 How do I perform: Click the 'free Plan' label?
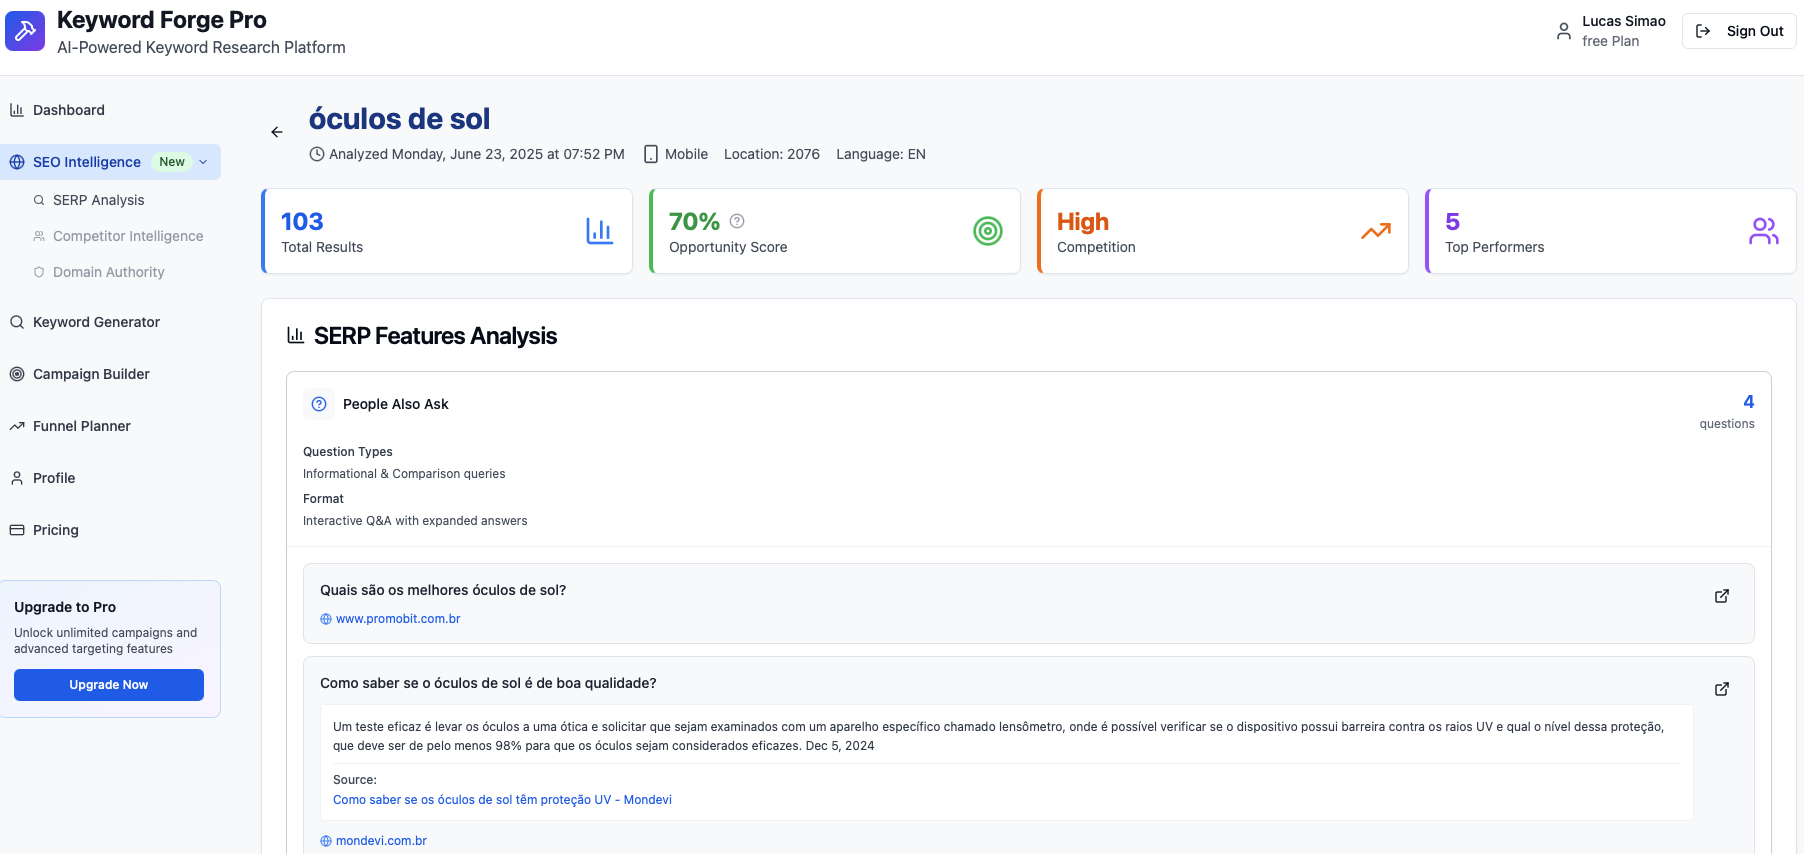[x=1610, y=41]
